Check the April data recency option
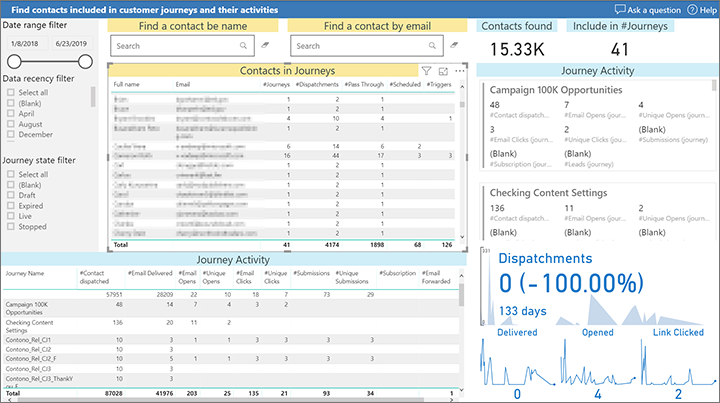 click(x=11, y=113)
